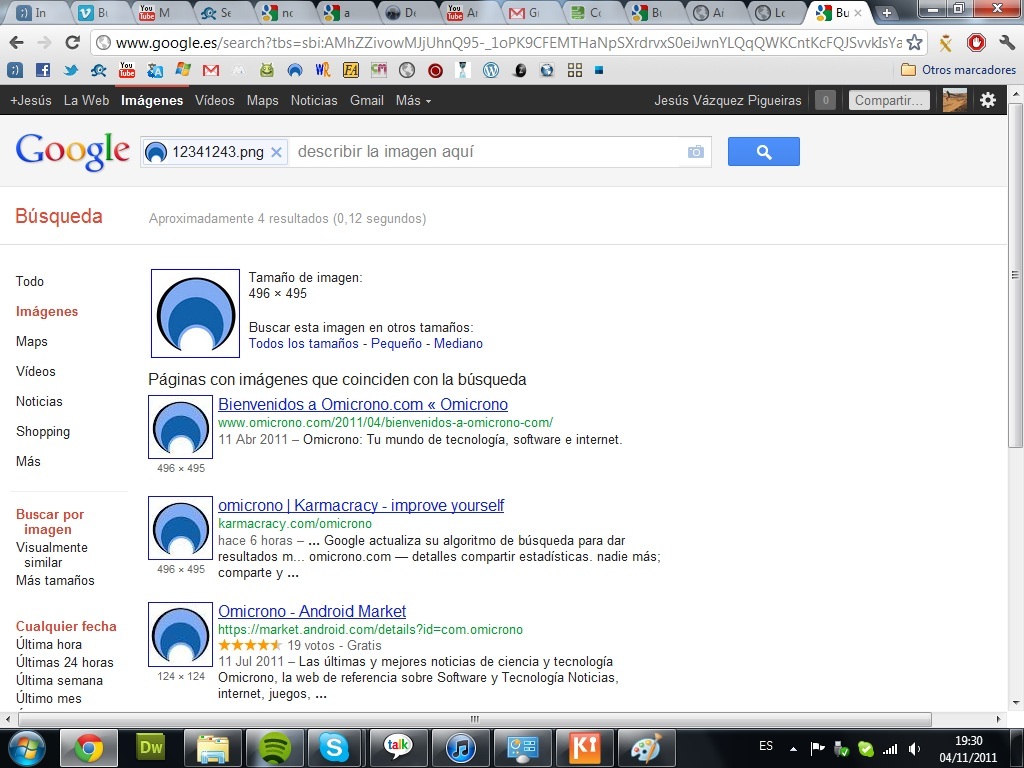Remove the 12341243.png image from the search
This screenshot has width=1024, height=768.
(x=277, y=152)
